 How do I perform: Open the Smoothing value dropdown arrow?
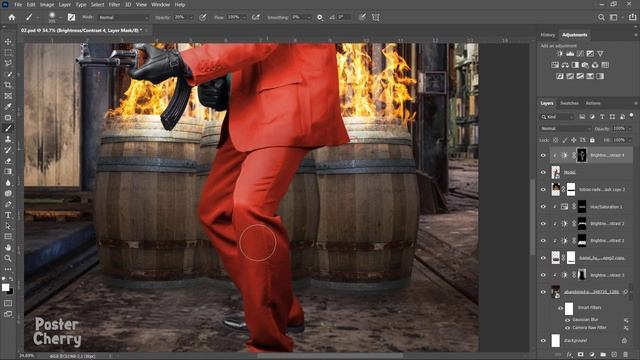tap(308, 18)
